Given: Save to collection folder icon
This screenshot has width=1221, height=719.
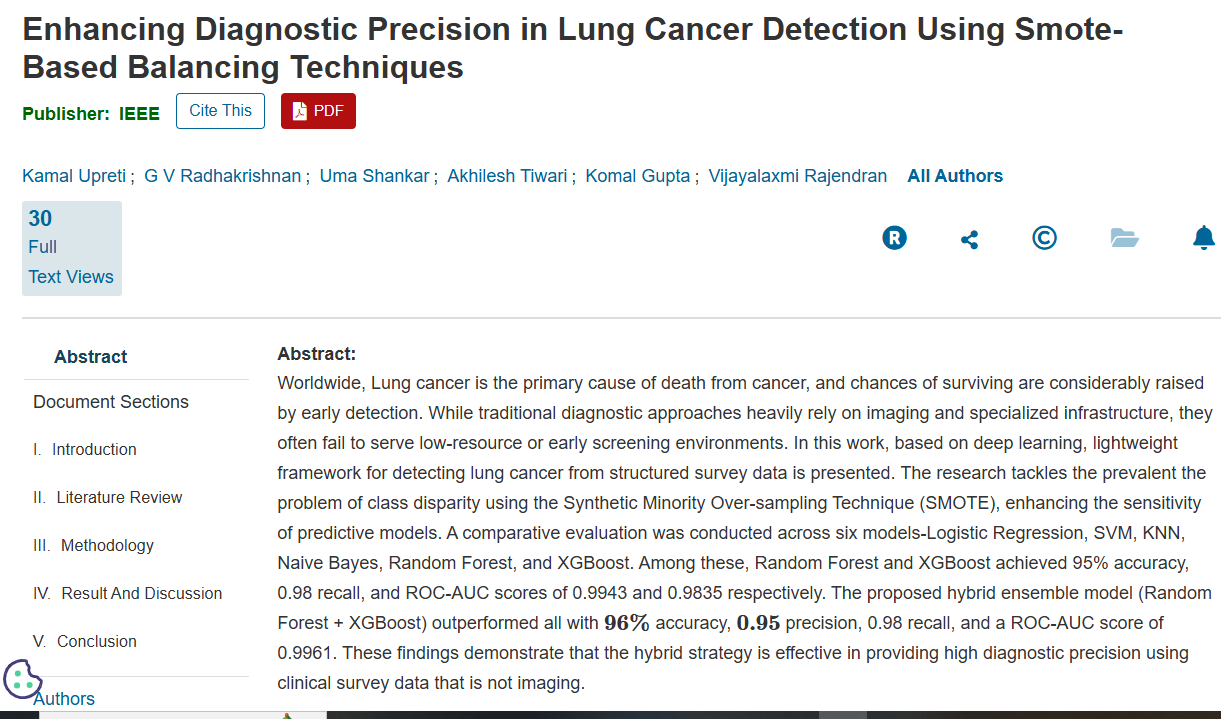Looking at the screenshot, I should [x=1124, y=238].
